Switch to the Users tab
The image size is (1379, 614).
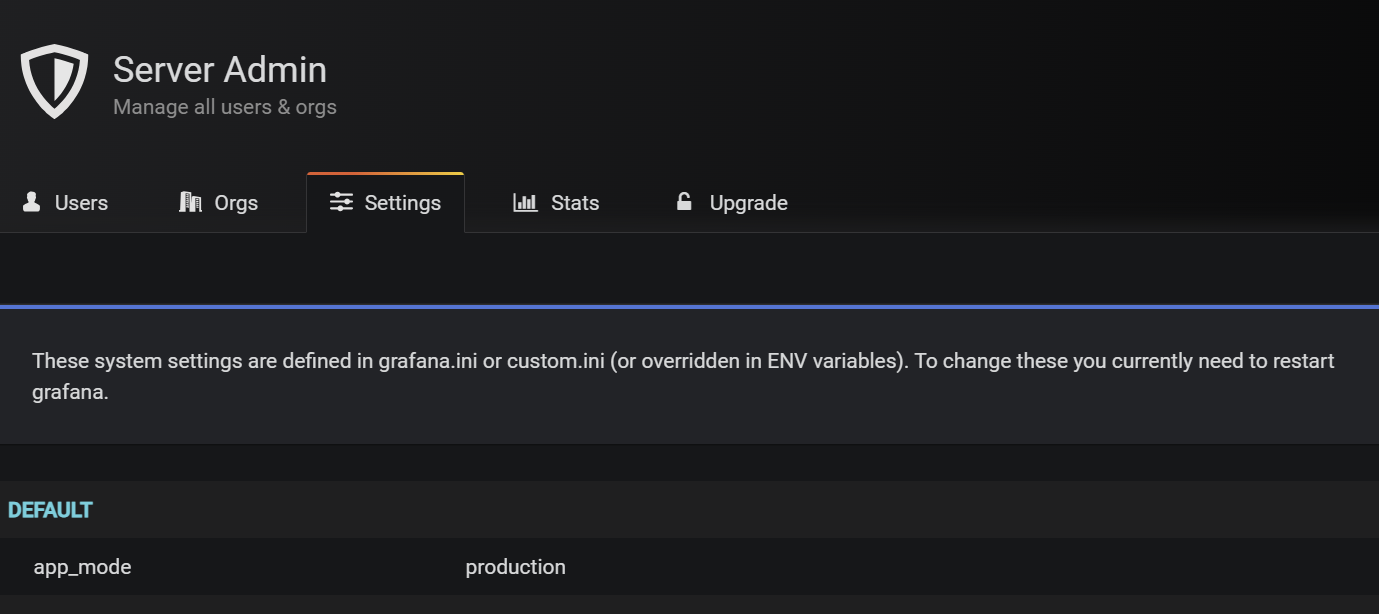coord(65,203)
